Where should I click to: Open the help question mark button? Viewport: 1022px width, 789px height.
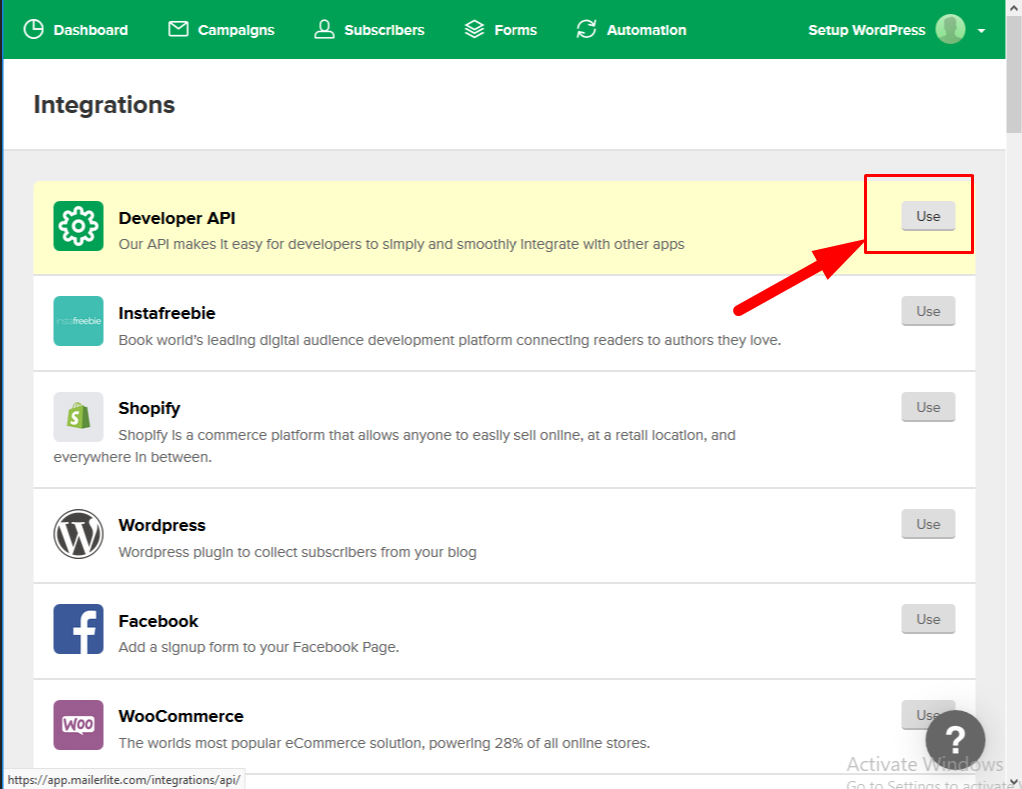[x=956, y=739]
